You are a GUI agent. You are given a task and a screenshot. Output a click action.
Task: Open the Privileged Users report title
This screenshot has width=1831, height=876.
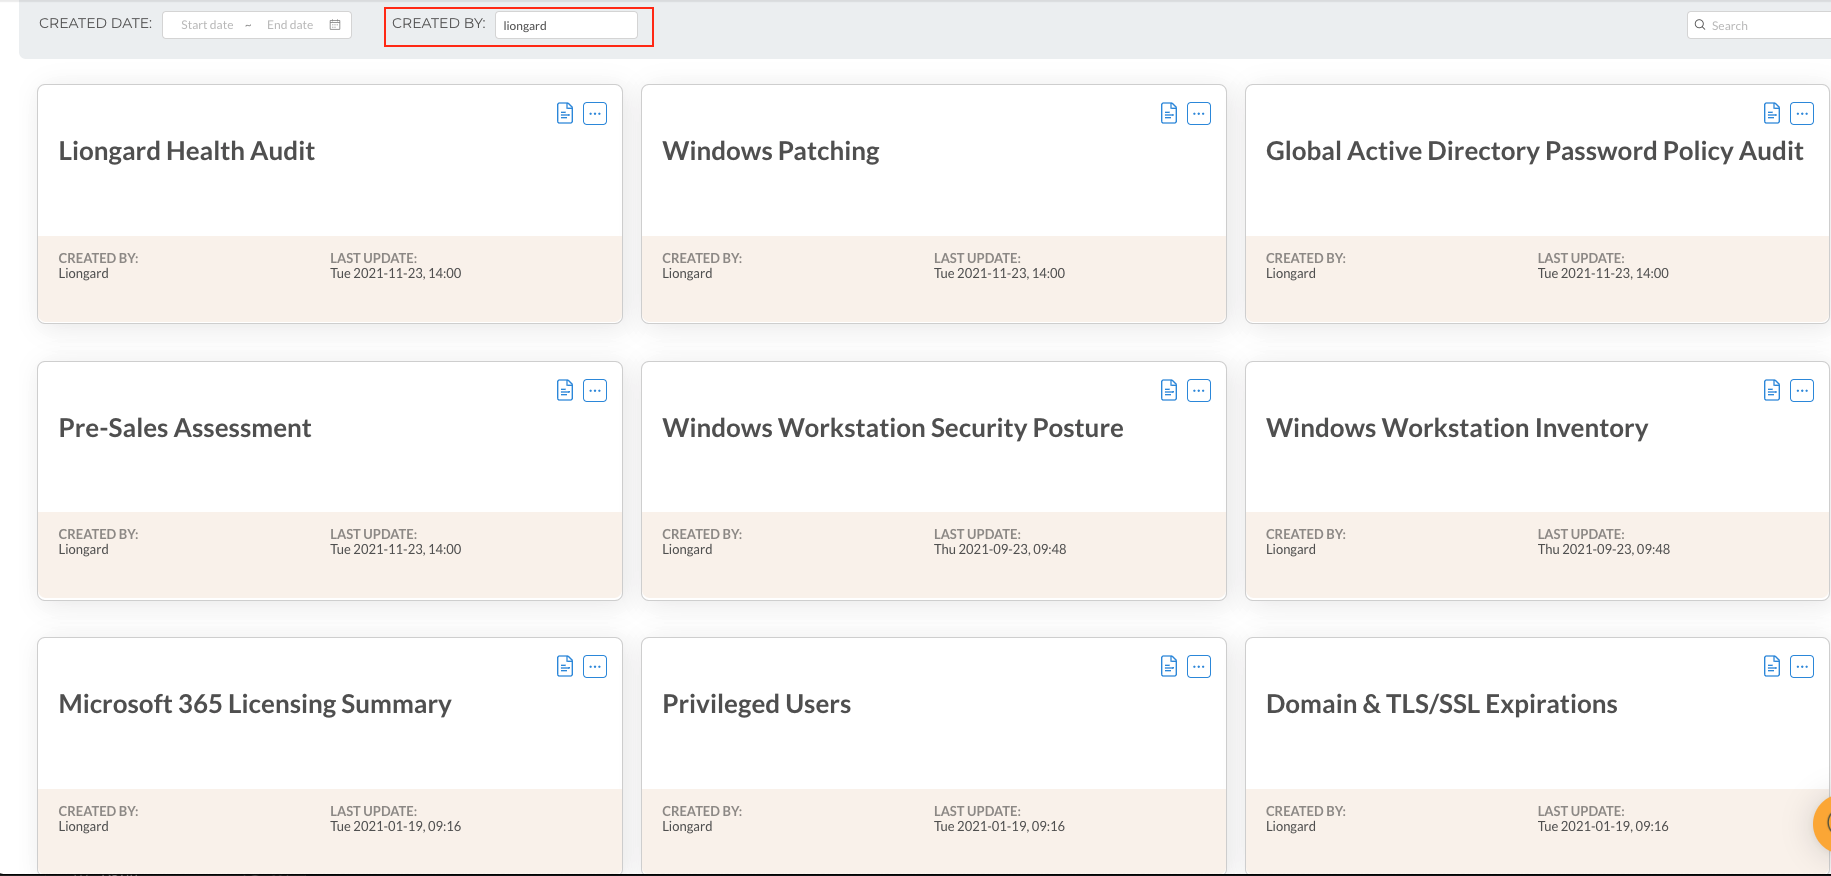tap(757, 704)
